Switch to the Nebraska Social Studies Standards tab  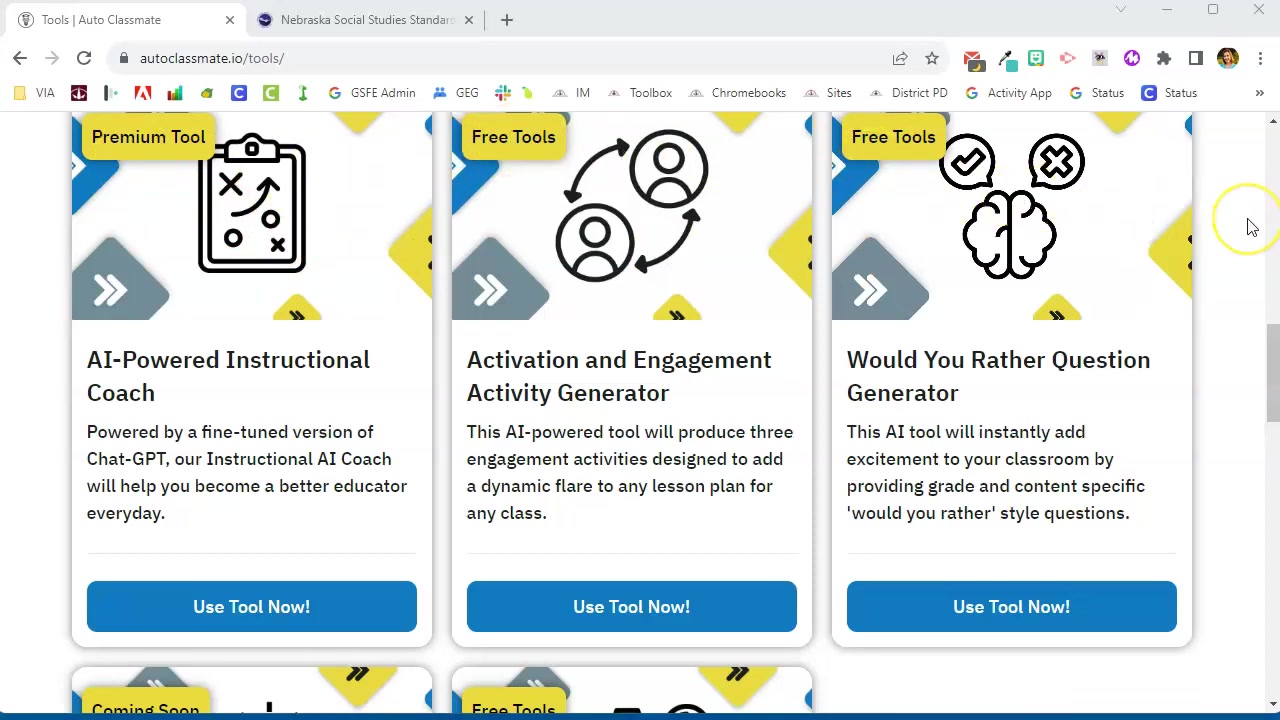365,19
